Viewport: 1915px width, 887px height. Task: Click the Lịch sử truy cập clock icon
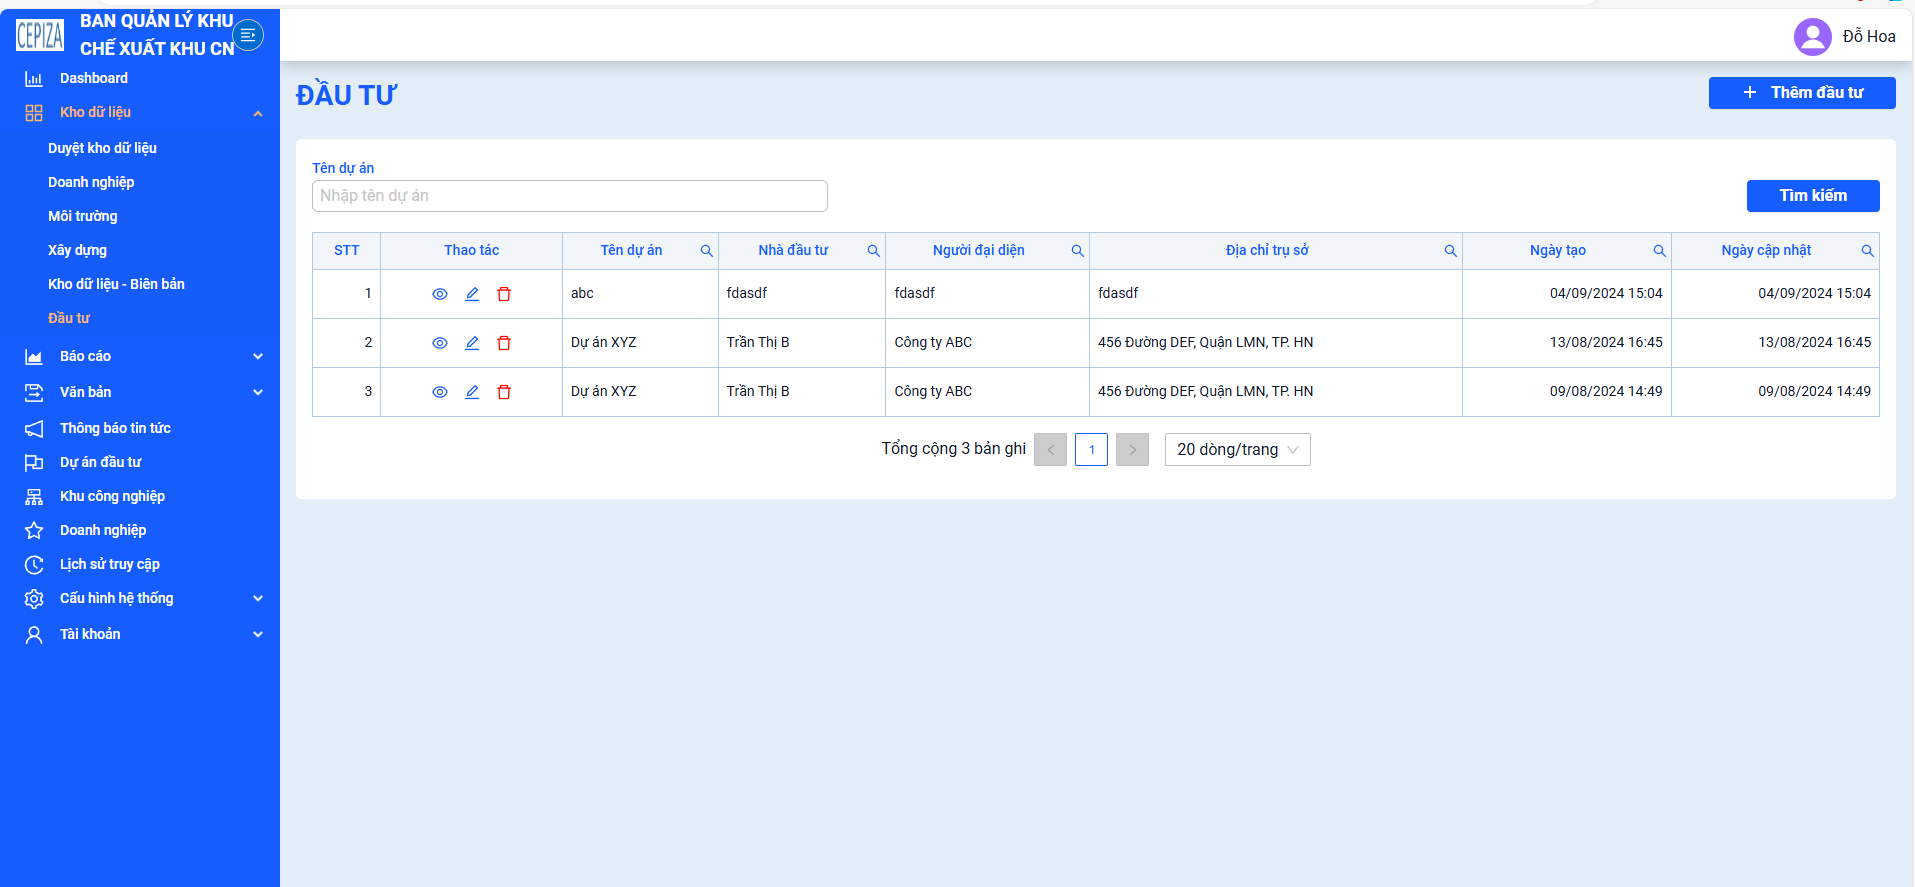tap(34, 565)
